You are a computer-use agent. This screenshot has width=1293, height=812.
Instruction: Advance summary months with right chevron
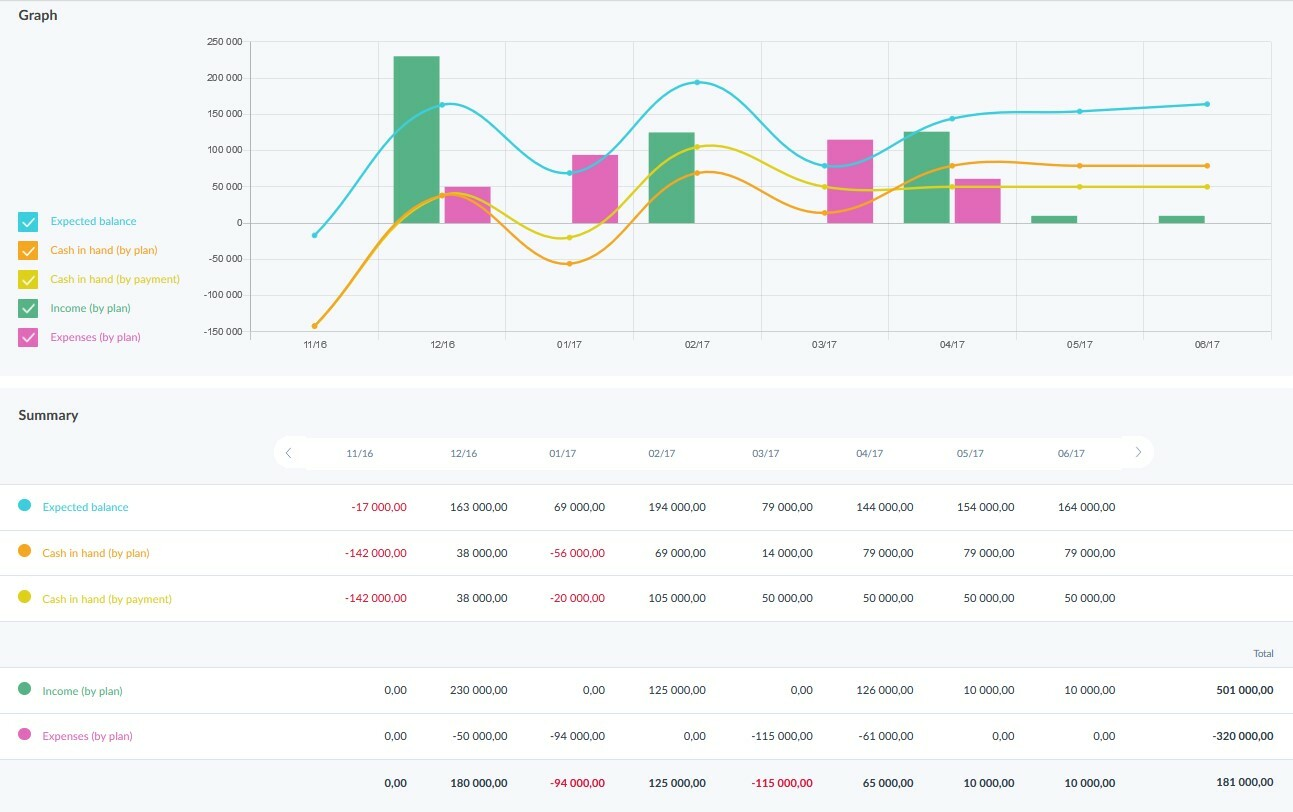(1138, 453)
